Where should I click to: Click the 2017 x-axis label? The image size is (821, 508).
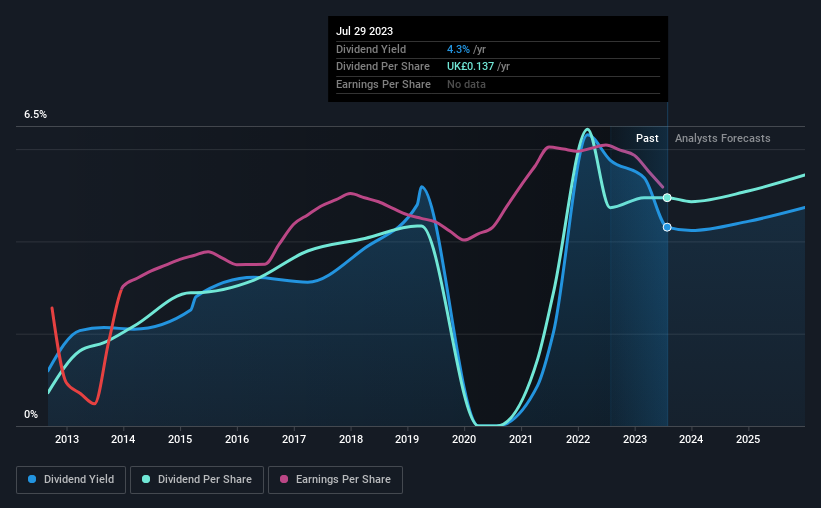[294, 439]
